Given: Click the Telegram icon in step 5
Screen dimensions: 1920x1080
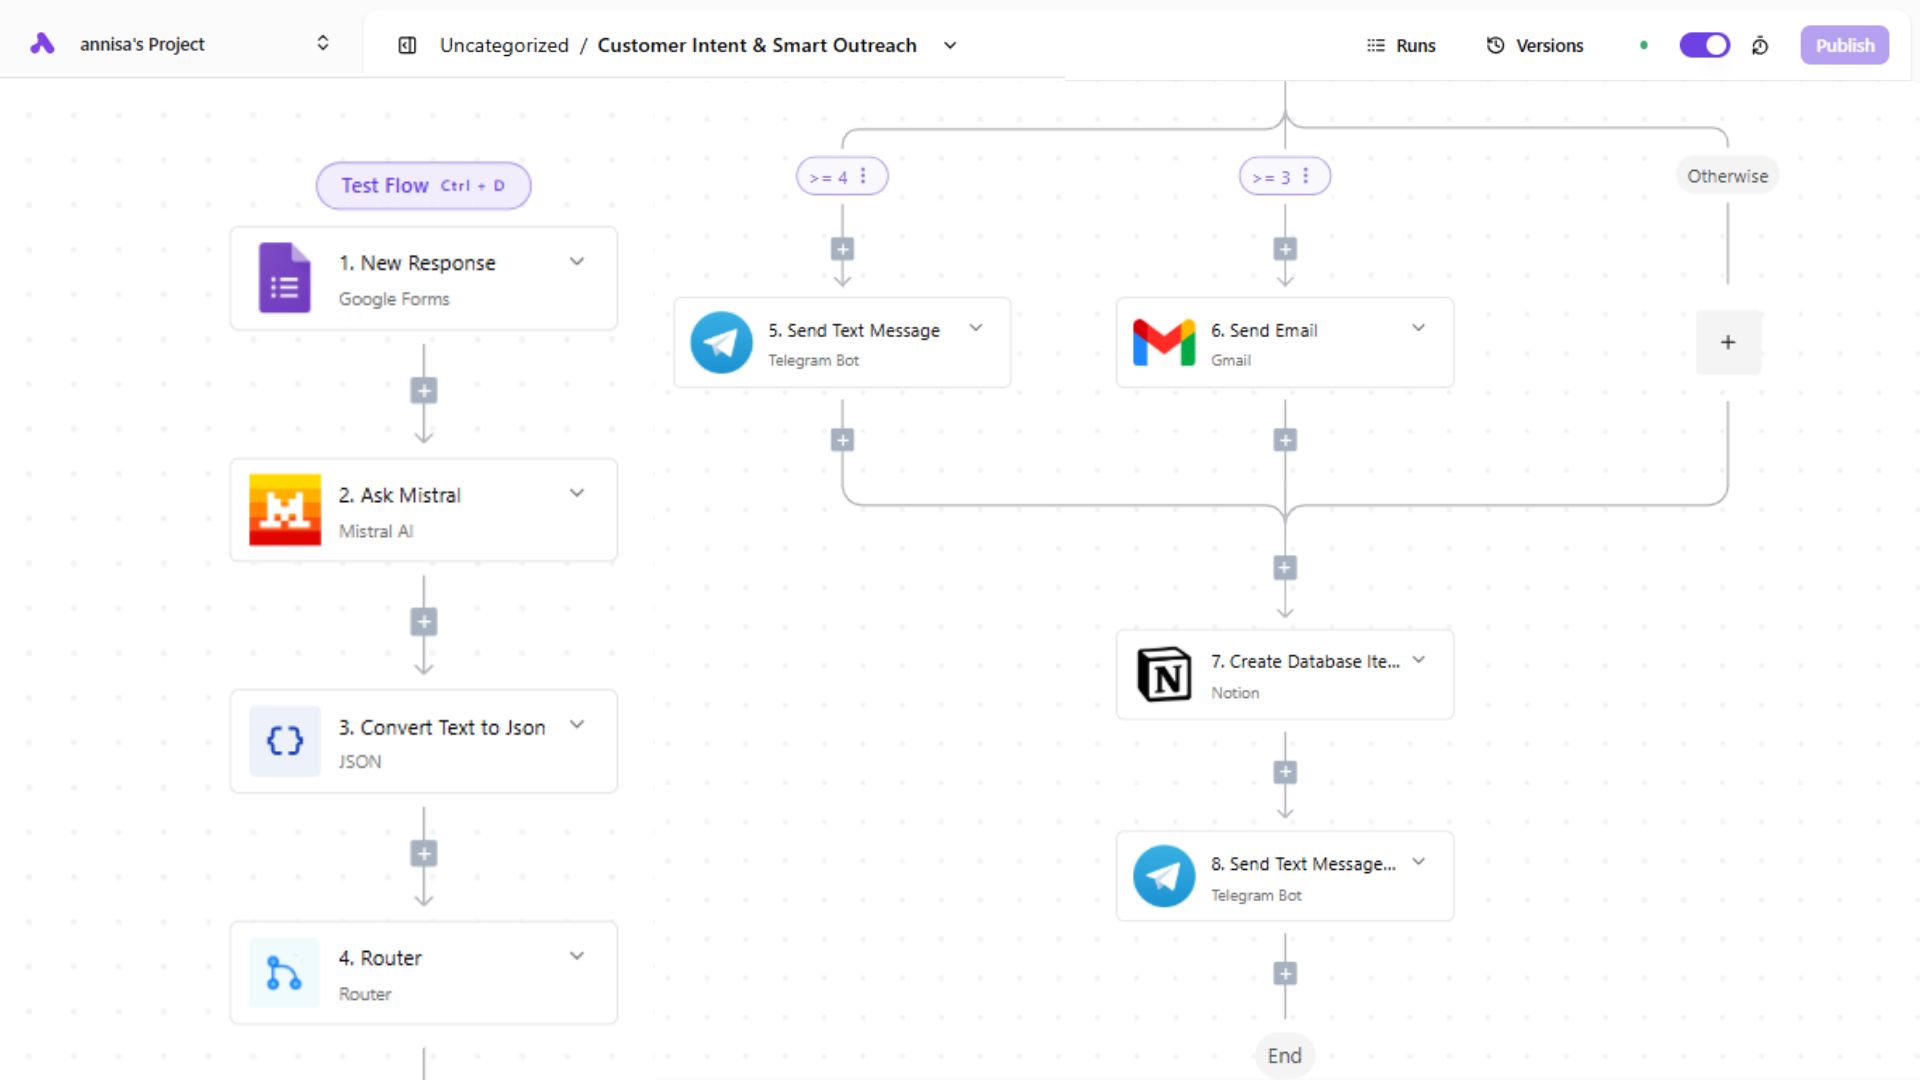Looking at the screenshot, I should pyautogui.click(x=721, y=342).
